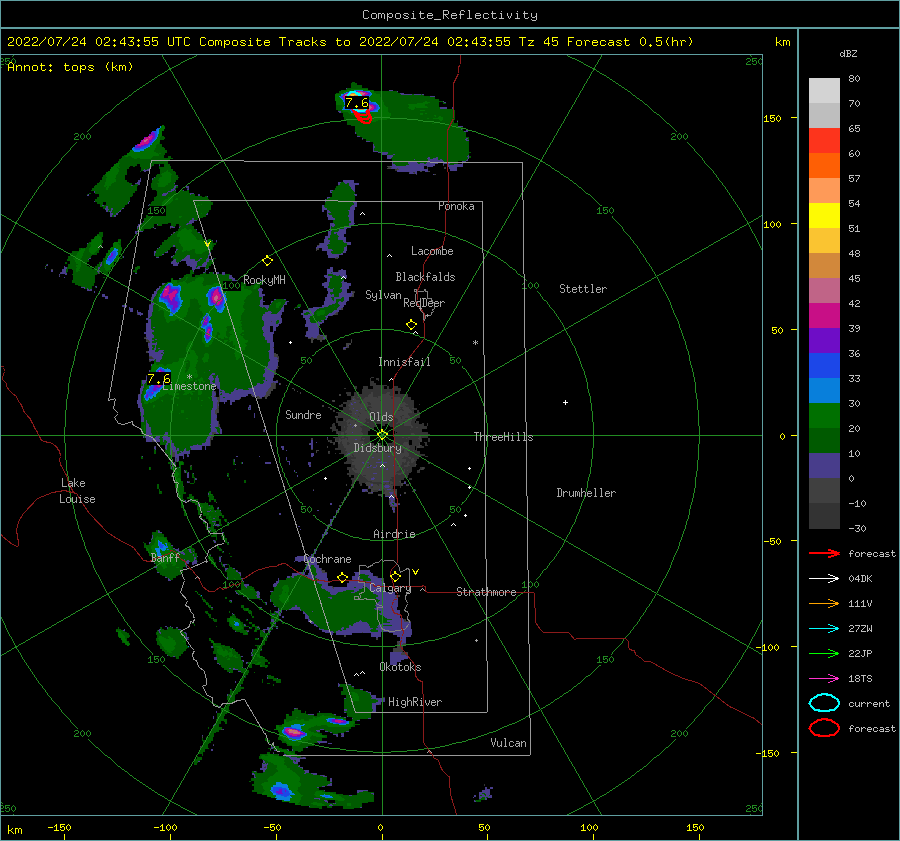
Task: Click the green 22JP arrow legend icon
Action: coord(824,653)
